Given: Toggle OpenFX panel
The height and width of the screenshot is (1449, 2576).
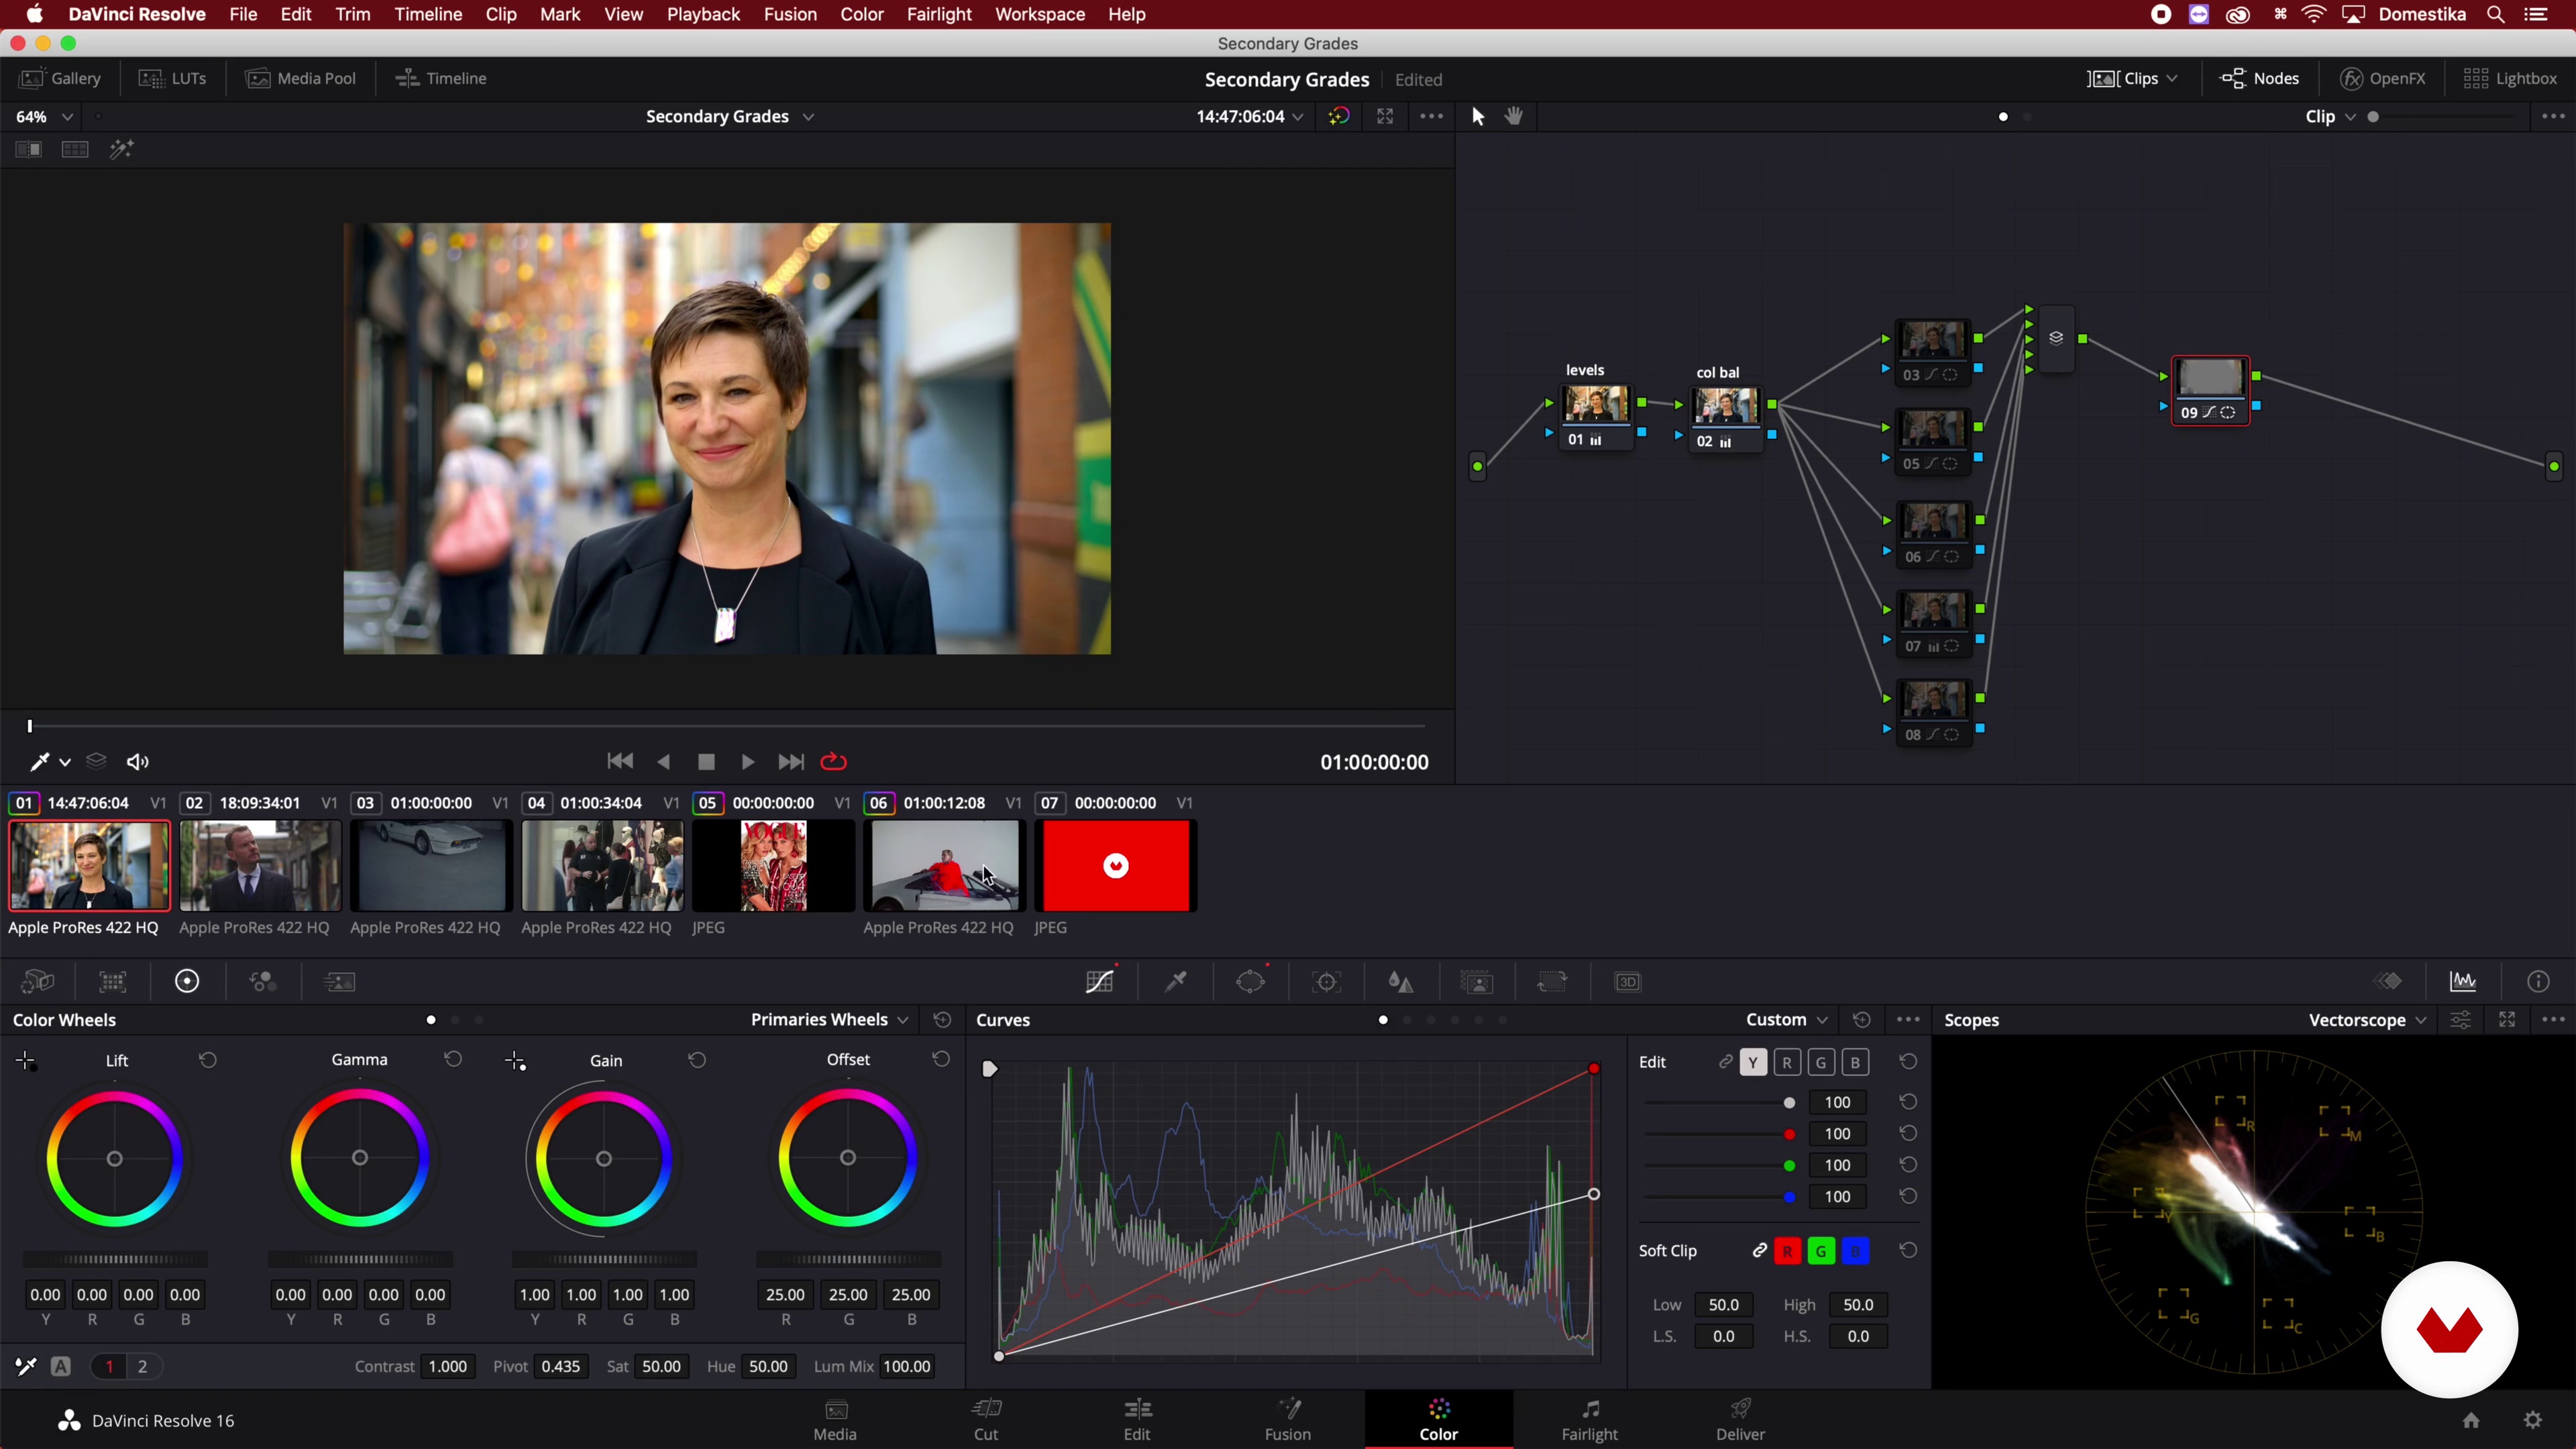Looking at the screenshot, I should pos(2383,78).
